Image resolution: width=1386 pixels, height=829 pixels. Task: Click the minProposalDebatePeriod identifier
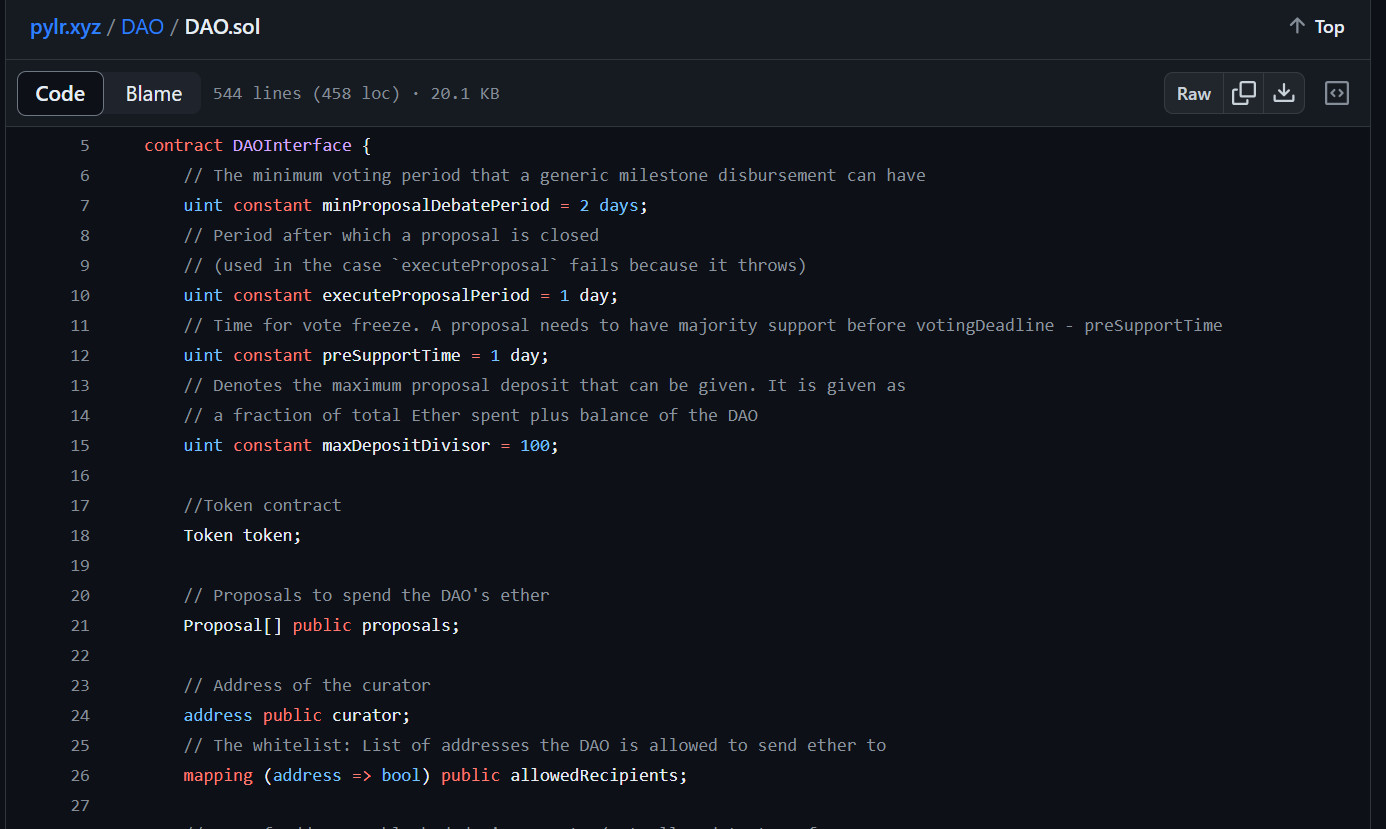pyautogui.click(x=435, y=206)
